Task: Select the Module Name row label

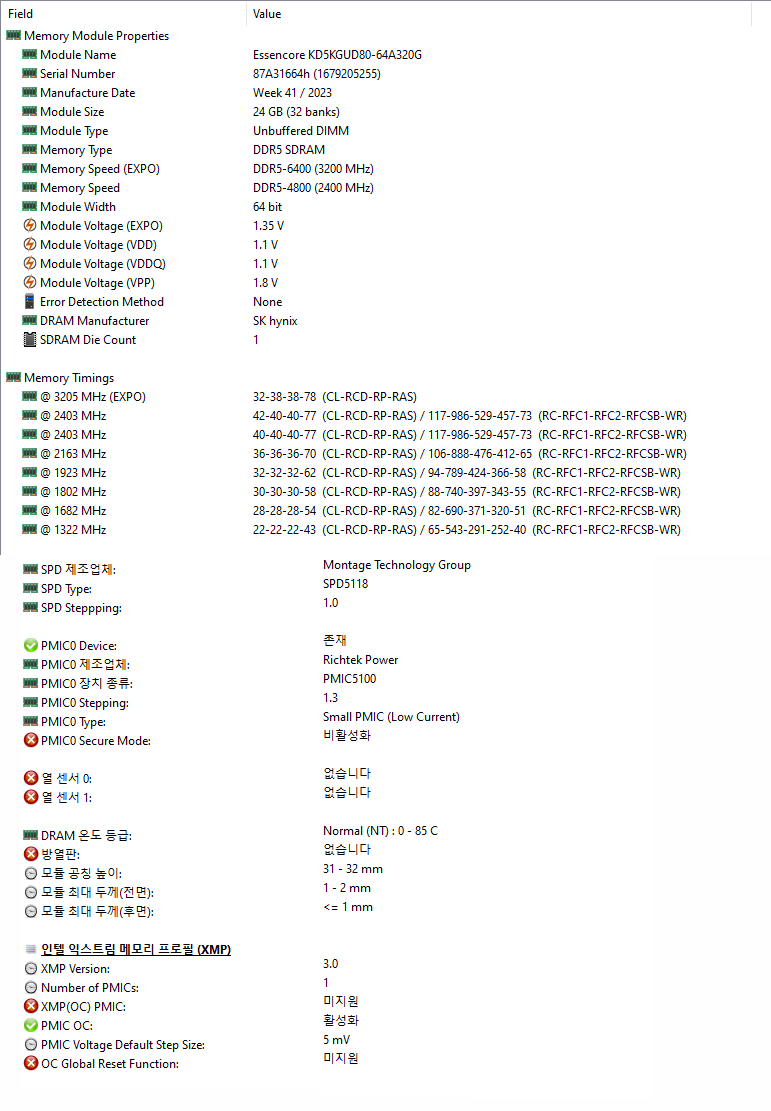Action: 78,55
